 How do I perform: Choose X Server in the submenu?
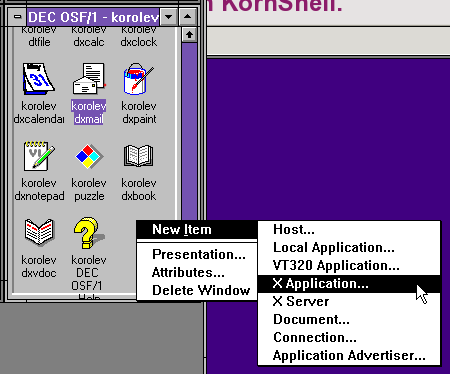click(x=349, y=301)
